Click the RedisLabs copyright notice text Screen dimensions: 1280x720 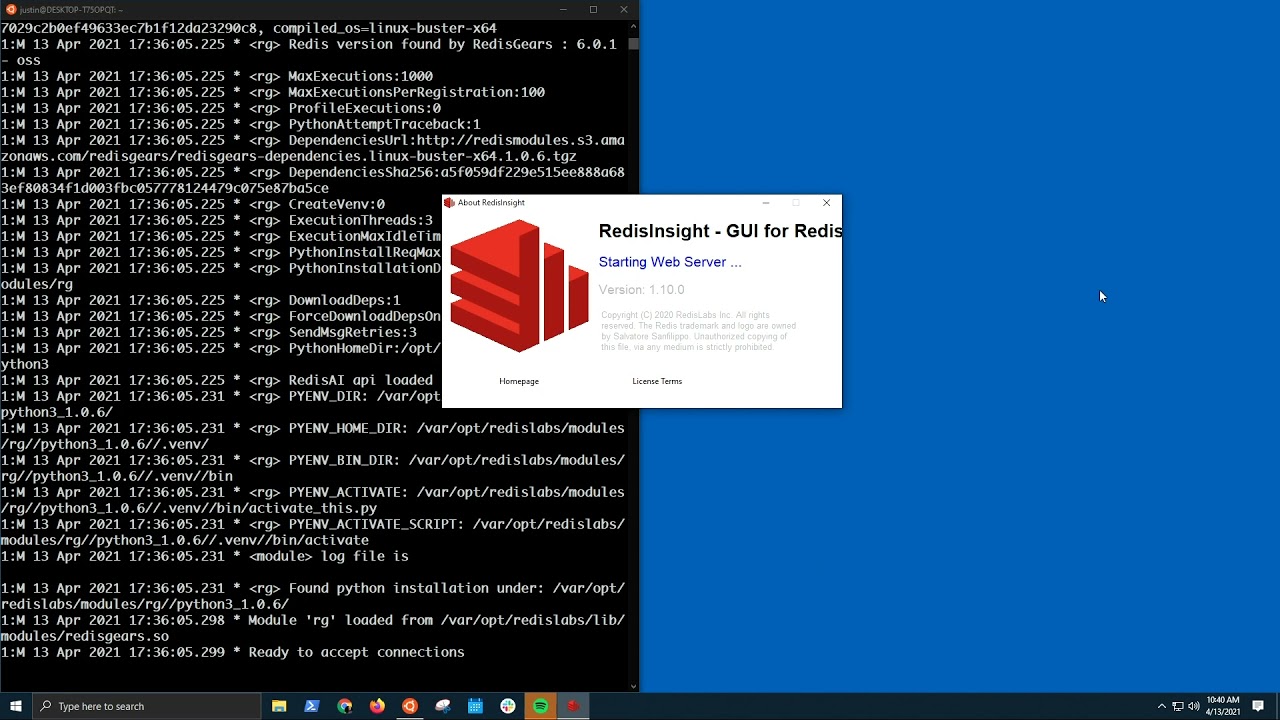pyautogui.click(x=698, y=331)
